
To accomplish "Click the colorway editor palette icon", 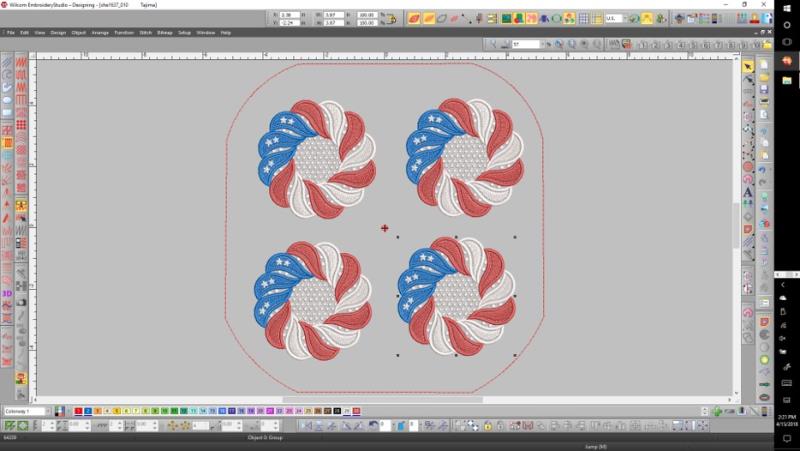I will [x=60, y=411].
